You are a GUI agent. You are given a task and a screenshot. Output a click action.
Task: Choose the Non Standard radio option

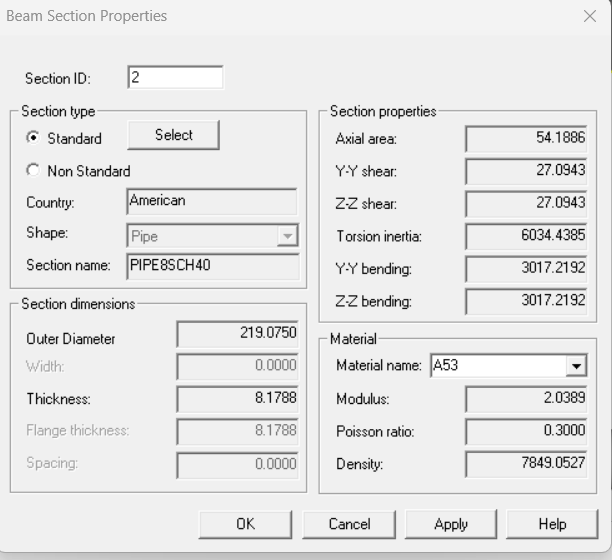[33, 171]
